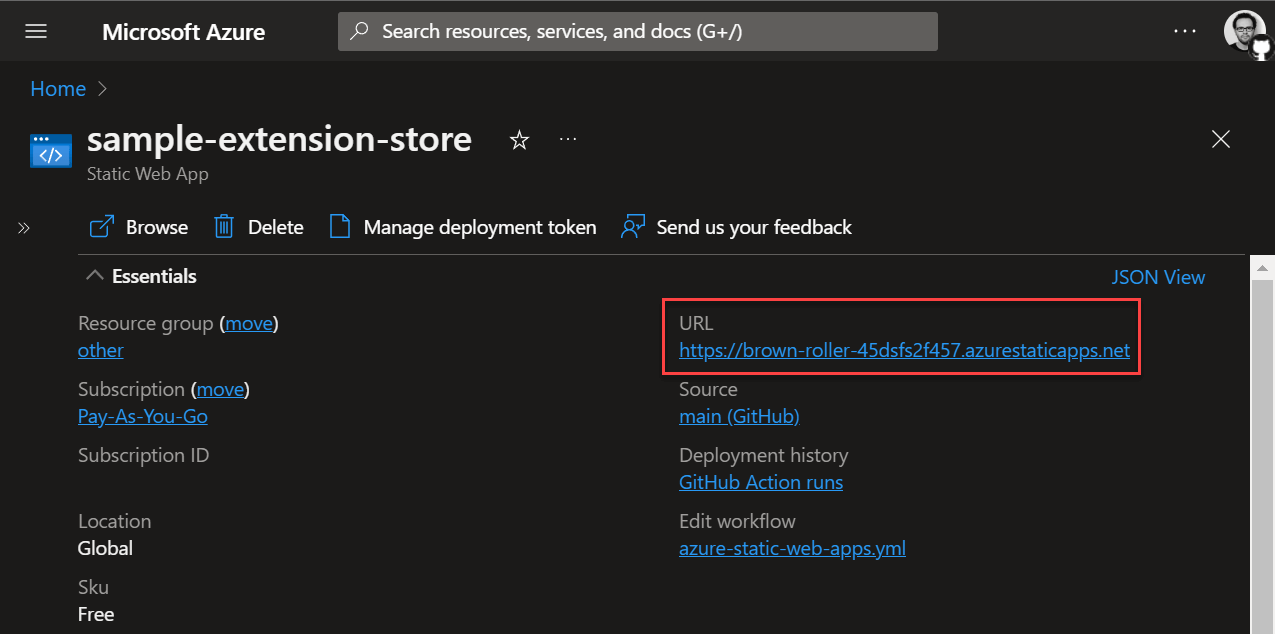This screenshot has width=1275, height=634.
Task: Collapse the Essentials section
Action: pyautogui.click(x=95, y=276)
